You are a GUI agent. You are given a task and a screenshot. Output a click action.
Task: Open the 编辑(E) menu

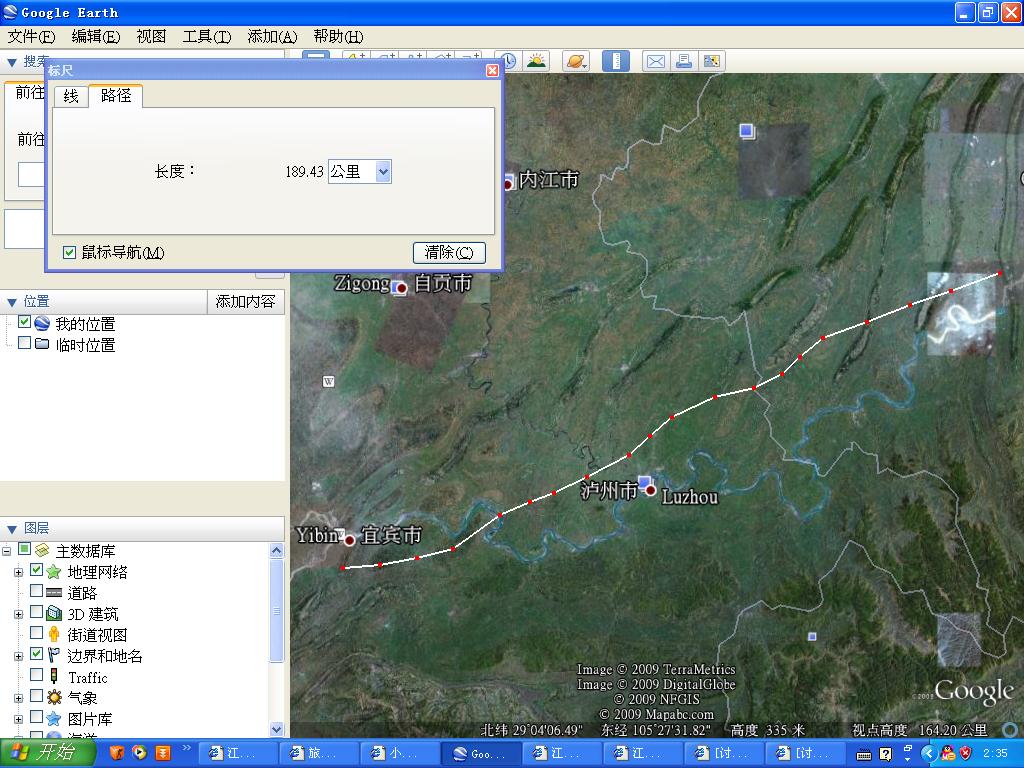click(x=95, y=37)
